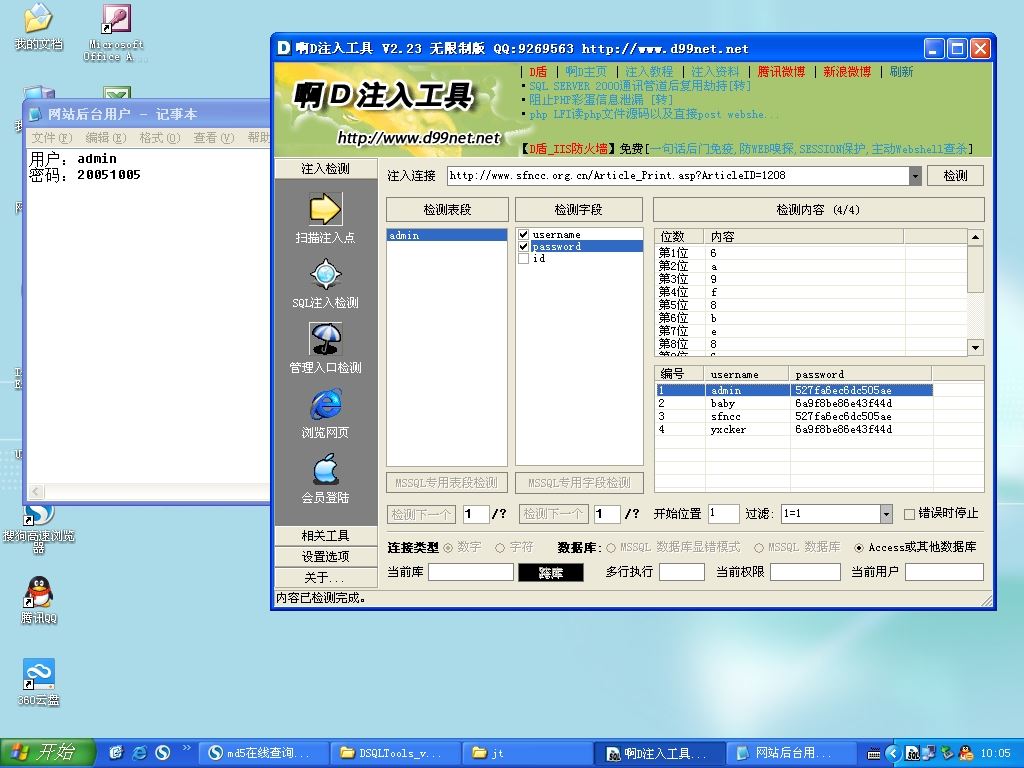Select row 3 sfncc in results table
This screenshot has height=768, width=1024.
(794, 417)
